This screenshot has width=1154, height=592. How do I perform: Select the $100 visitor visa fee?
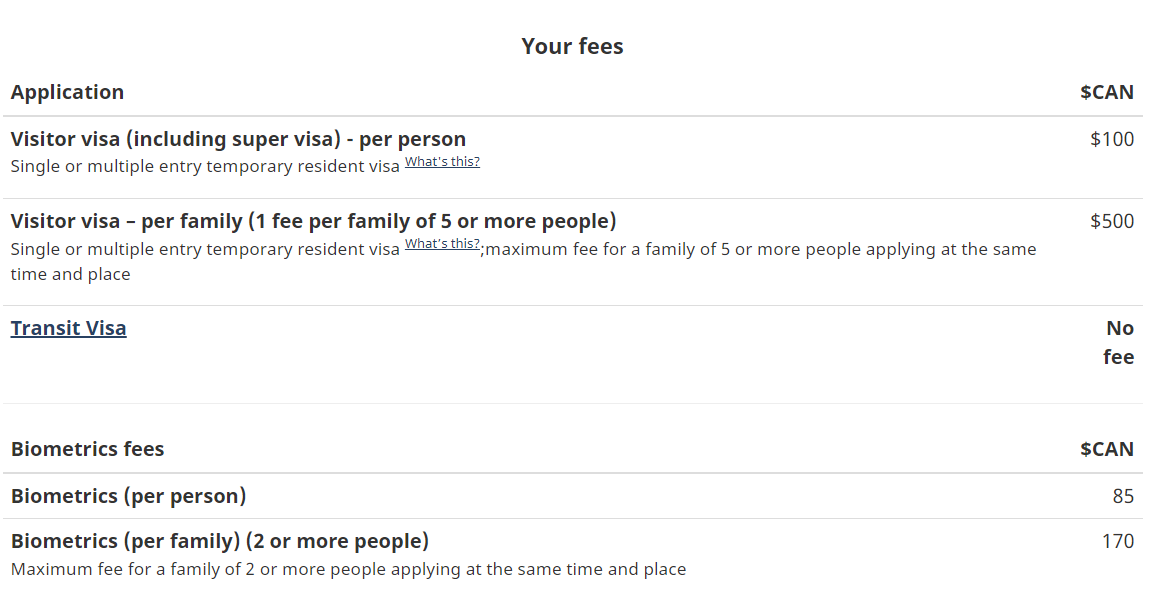1112,139
